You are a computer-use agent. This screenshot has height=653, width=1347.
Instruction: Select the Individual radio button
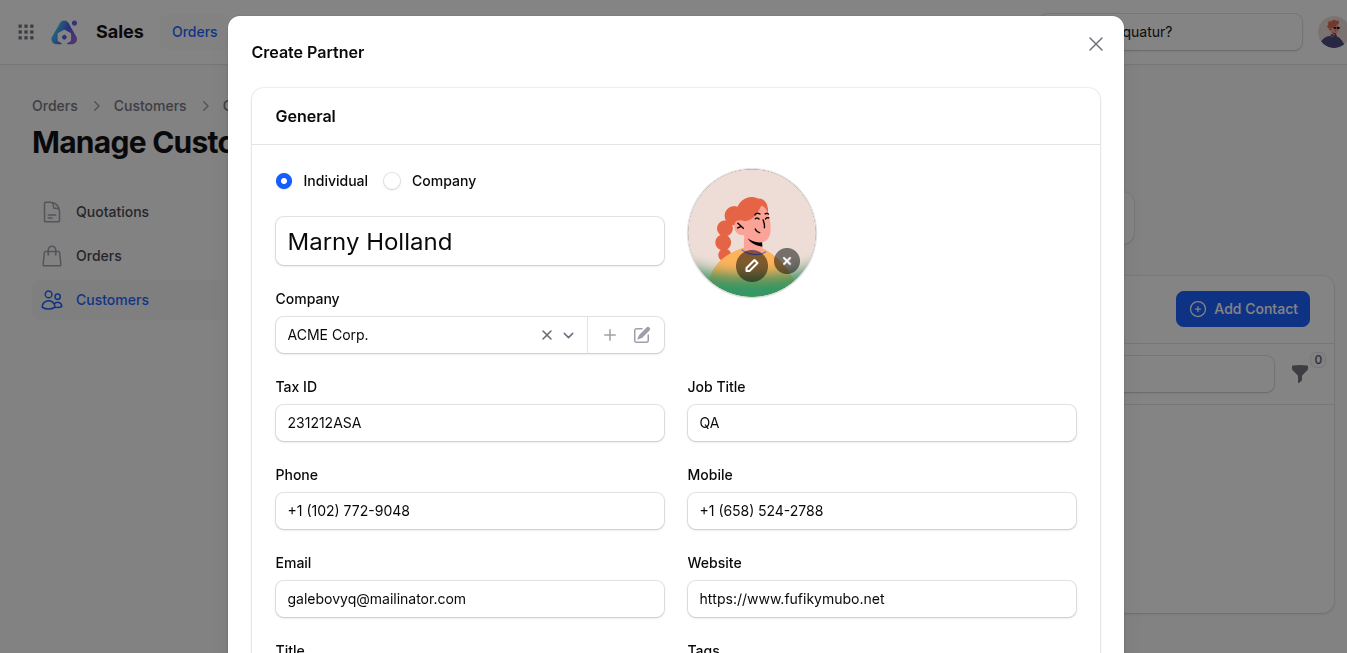tap(283, 181)
